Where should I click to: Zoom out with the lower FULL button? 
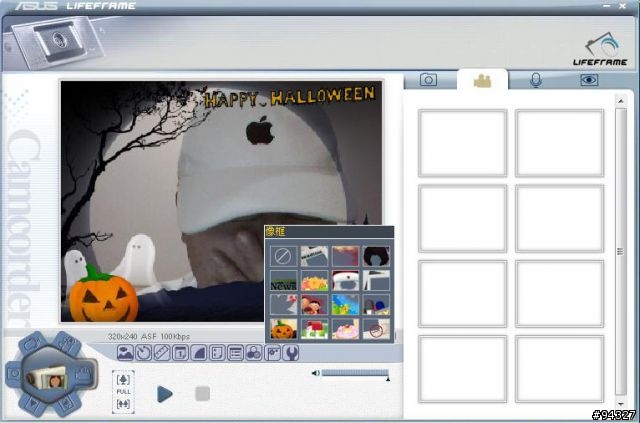[x=123, y=404]
